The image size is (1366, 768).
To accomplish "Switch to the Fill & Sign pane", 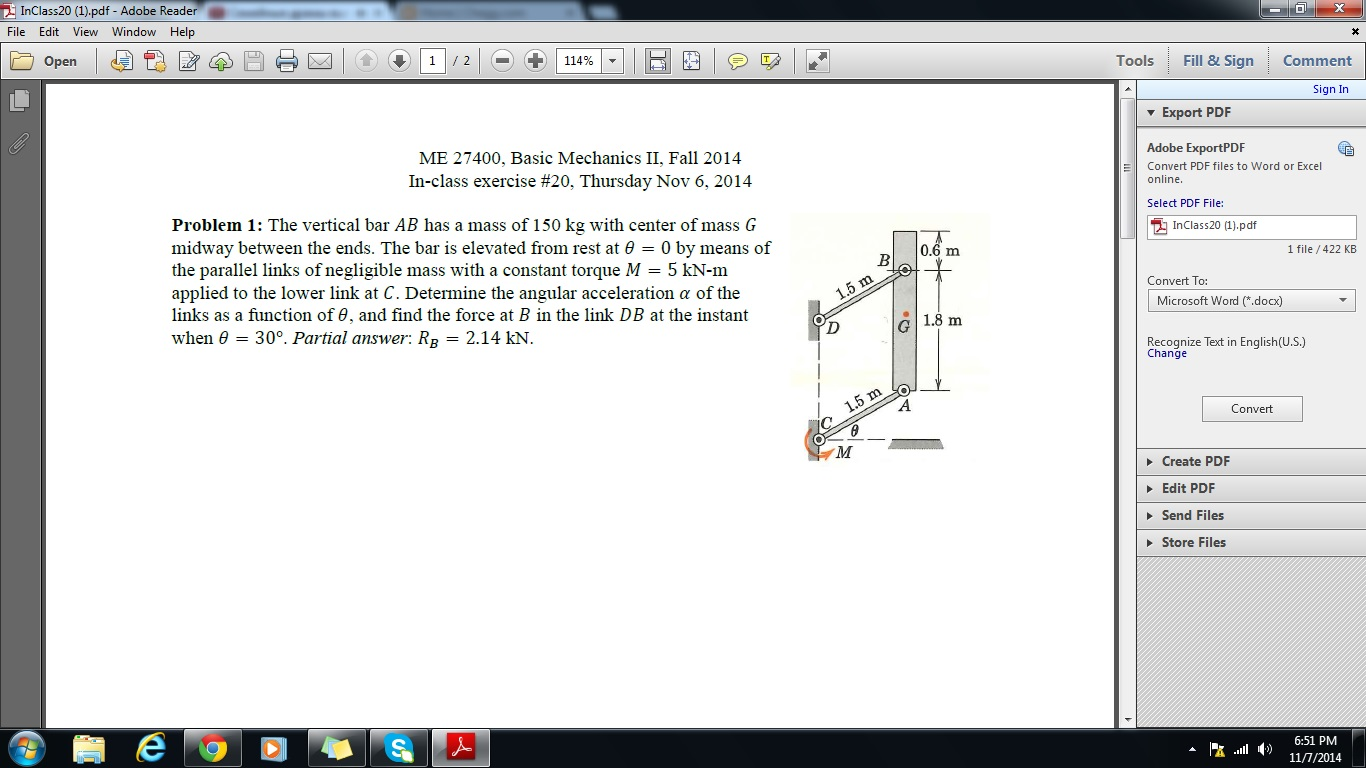I will [x=1218, y=61].
